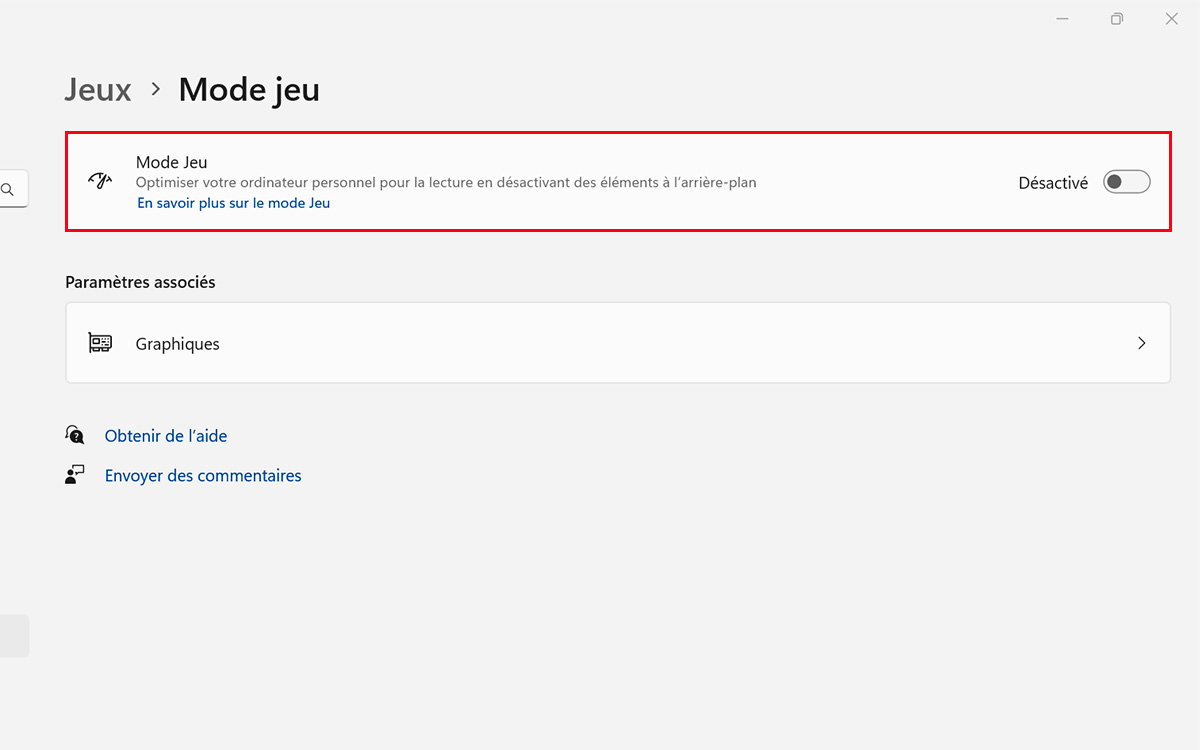Click the Mode Jeu speedometer icon

tap(100, 181)
